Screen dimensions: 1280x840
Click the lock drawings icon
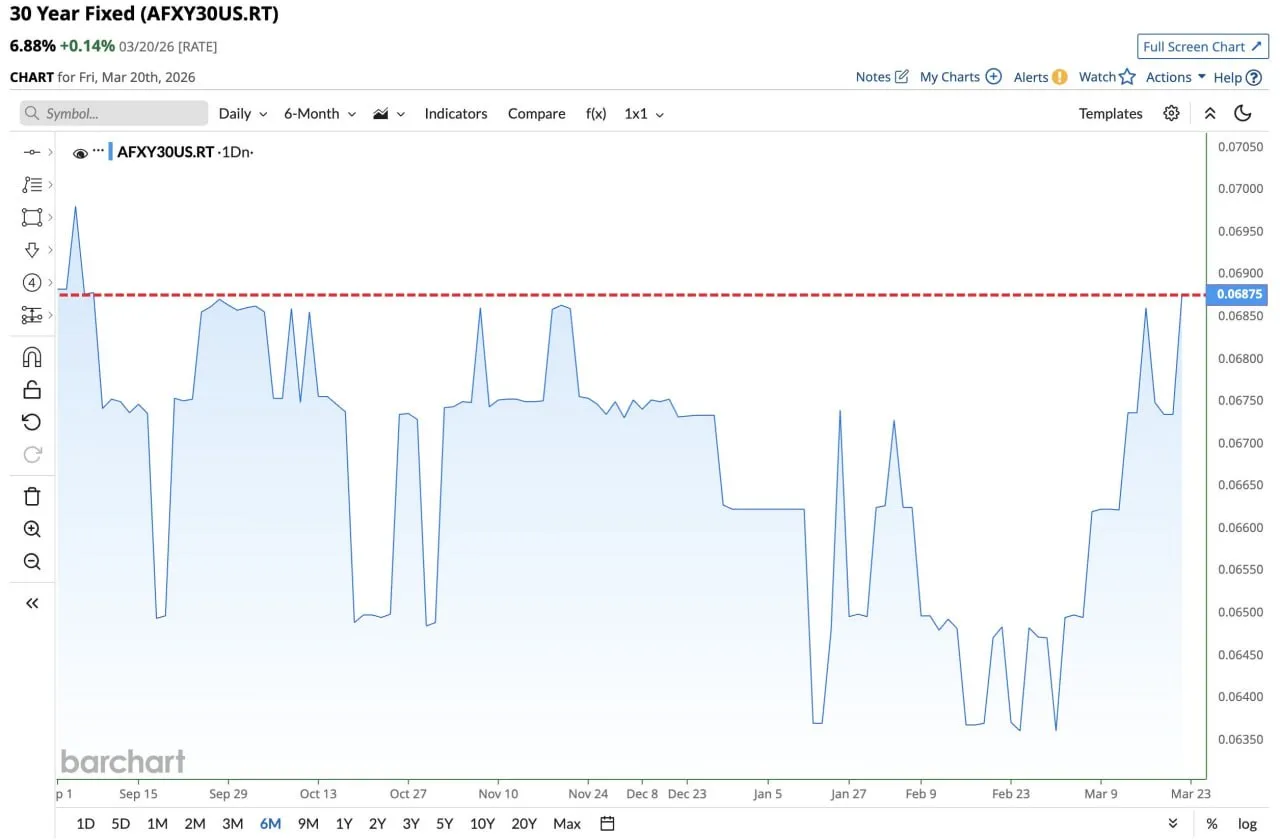pyautogui.click(x=32, y=390)
